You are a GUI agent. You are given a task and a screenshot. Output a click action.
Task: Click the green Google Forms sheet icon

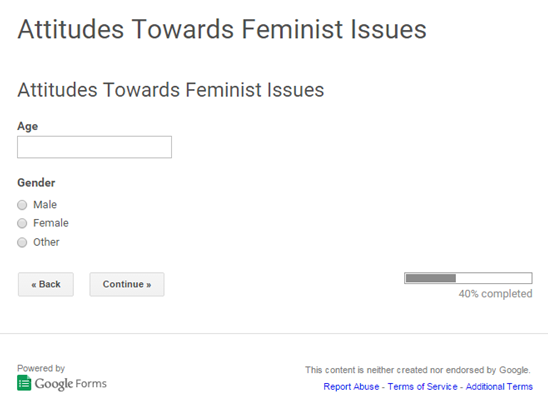click(x=24, y=383)
